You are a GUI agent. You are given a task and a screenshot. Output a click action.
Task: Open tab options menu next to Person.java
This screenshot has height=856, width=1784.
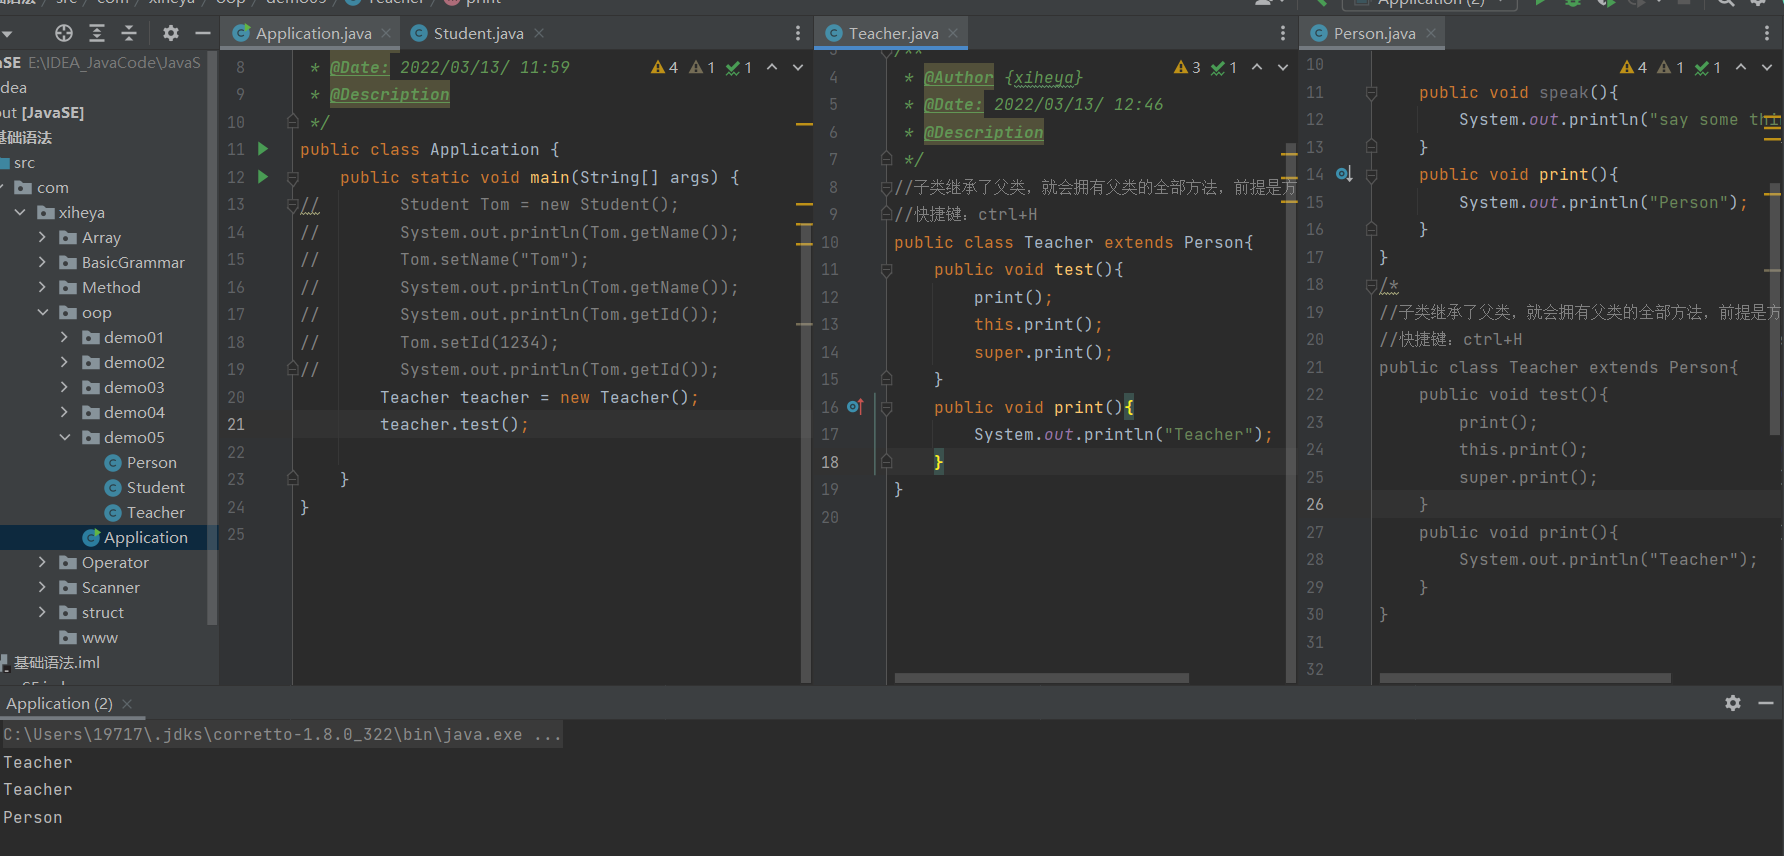1767,33
